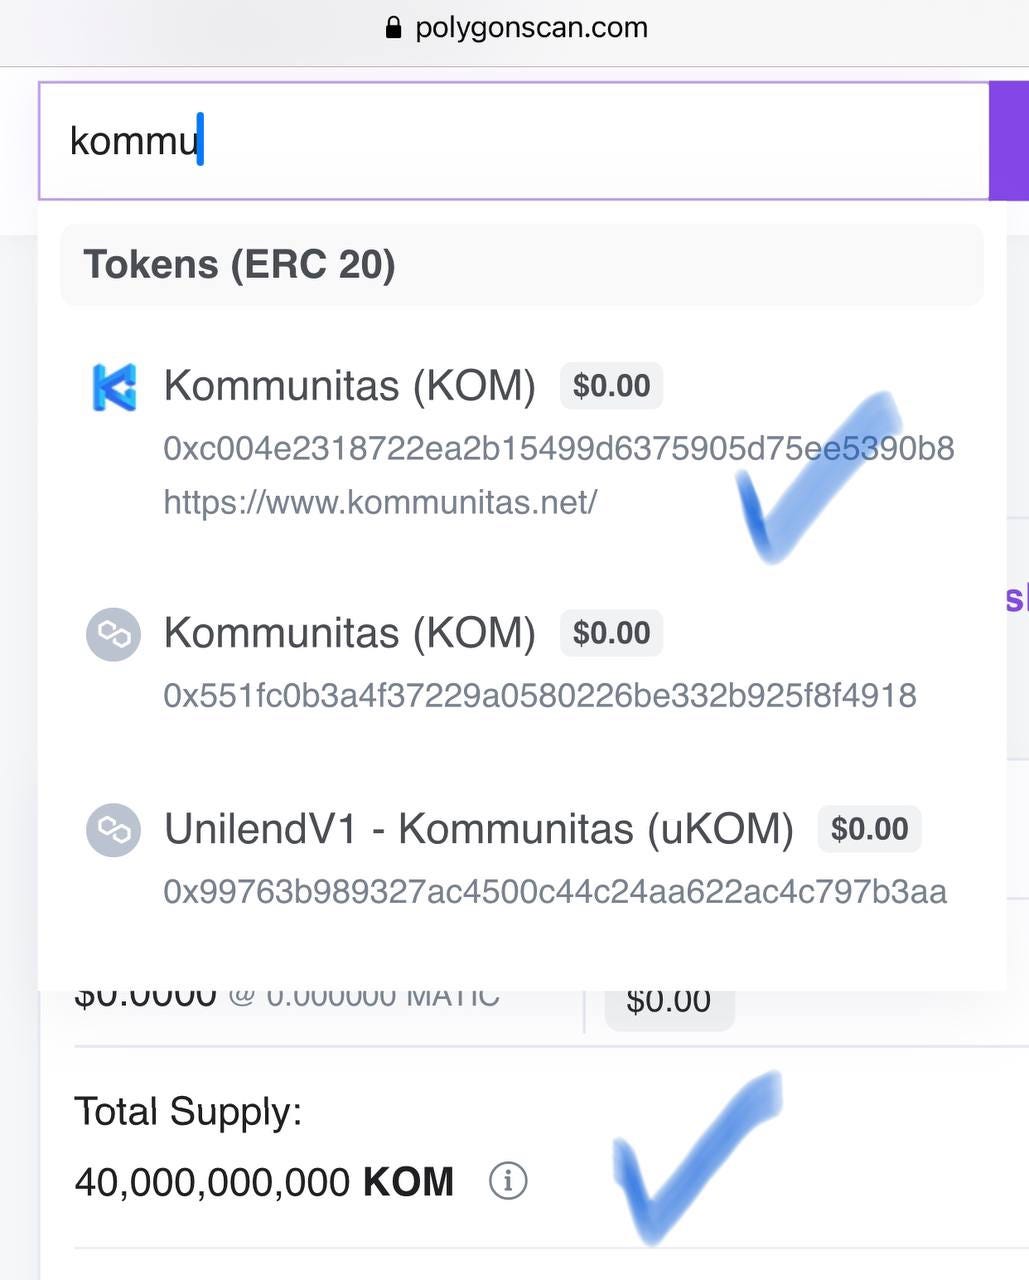This screenshot has height=1280, width=1029.
Task: Click the info circle next to 40,000,000,000 KOM
Action: click(508, 1180)
